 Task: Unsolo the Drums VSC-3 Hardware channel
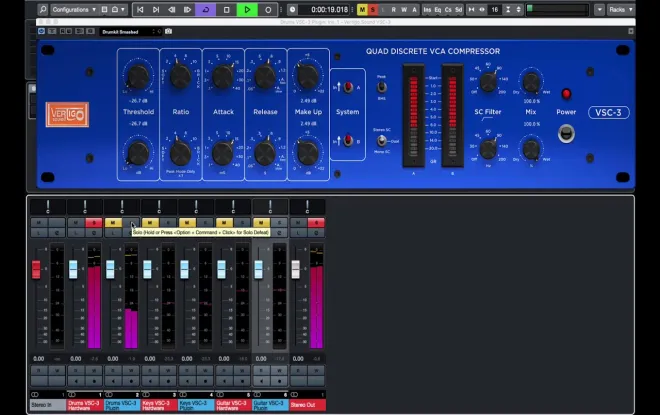click(94, 222)
